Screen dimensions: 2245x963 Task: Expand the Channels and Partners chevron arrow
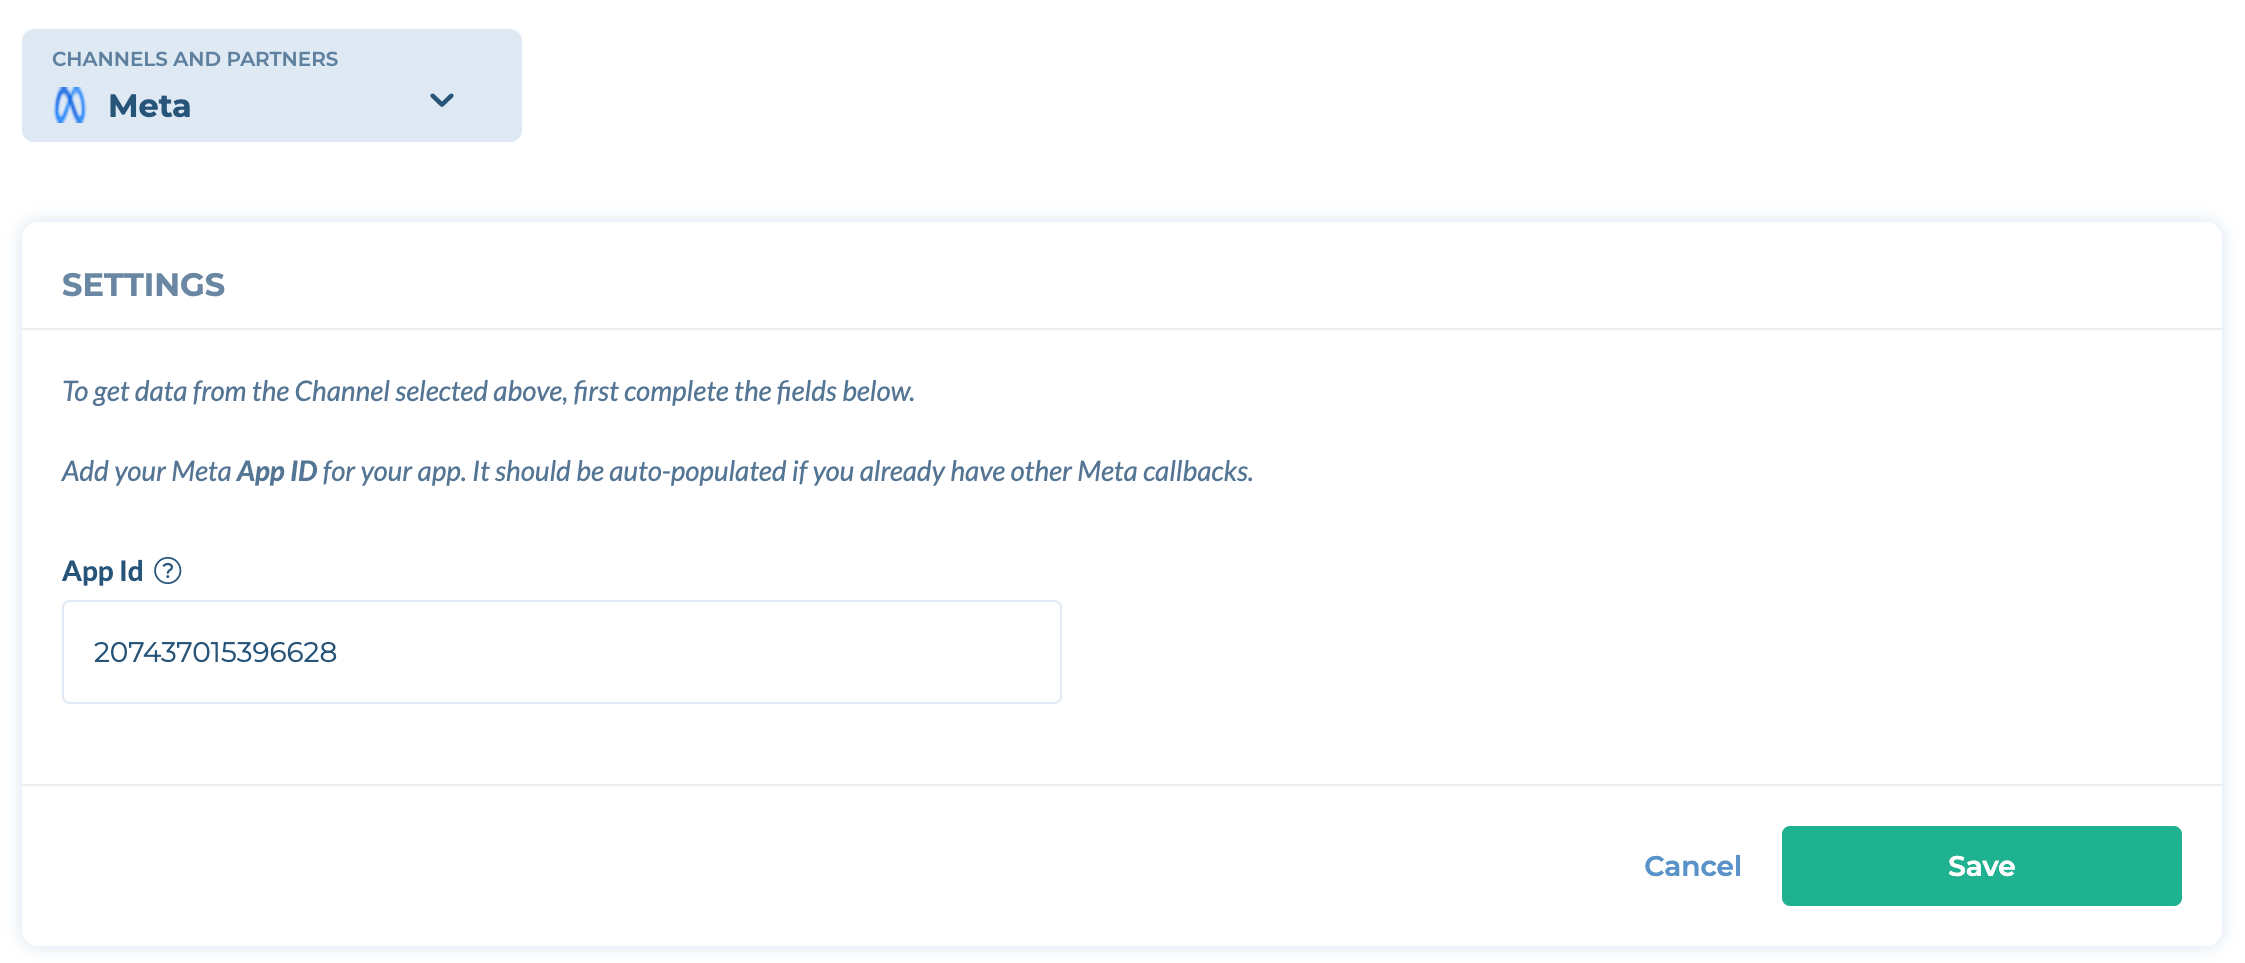(442, 100)
